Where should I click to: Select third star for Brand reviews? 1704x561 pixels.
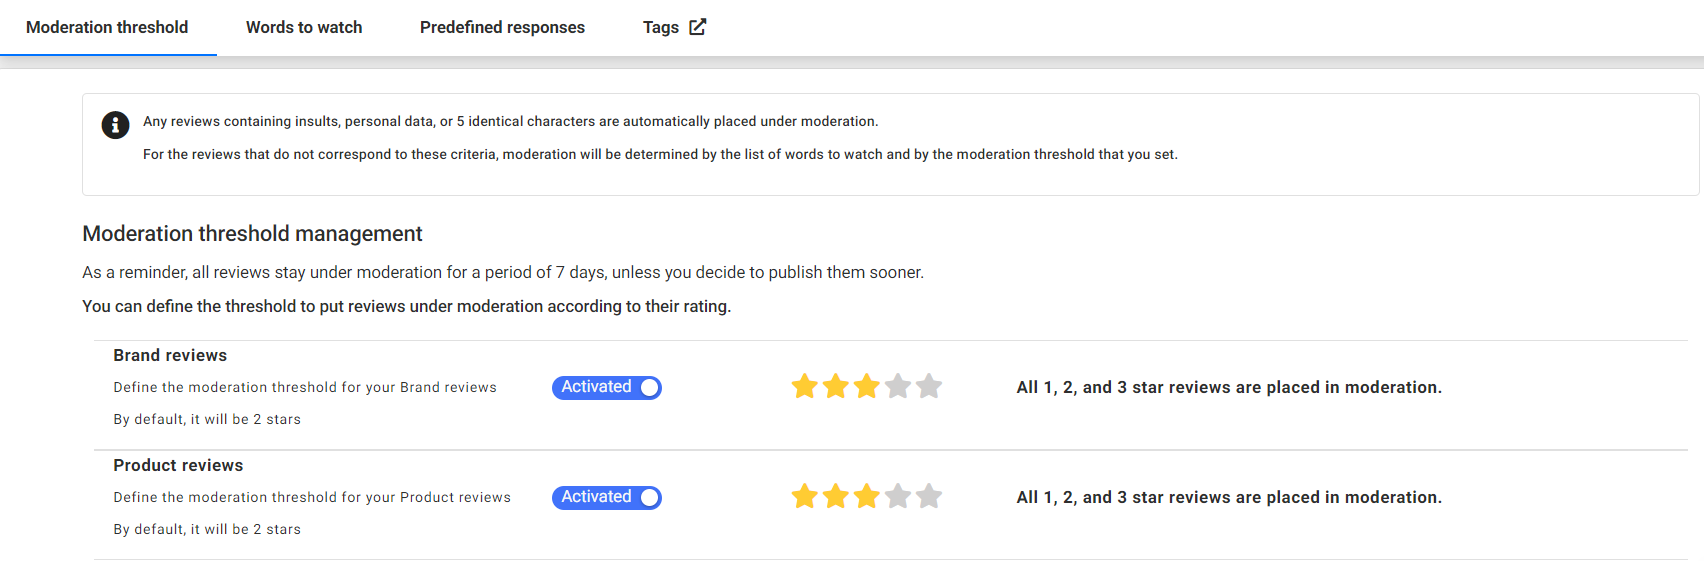point(867,387)
